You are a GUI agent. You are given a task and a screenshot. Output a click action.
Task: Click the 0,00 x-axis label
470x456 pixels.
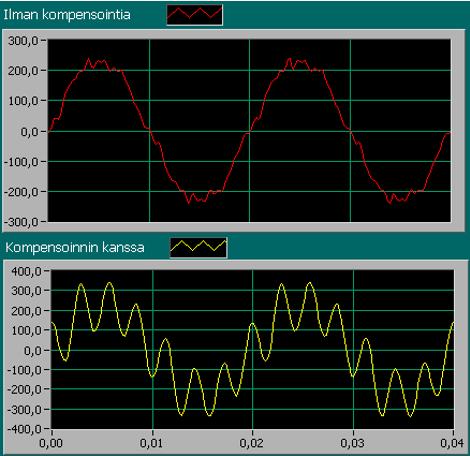pos(51,443)
